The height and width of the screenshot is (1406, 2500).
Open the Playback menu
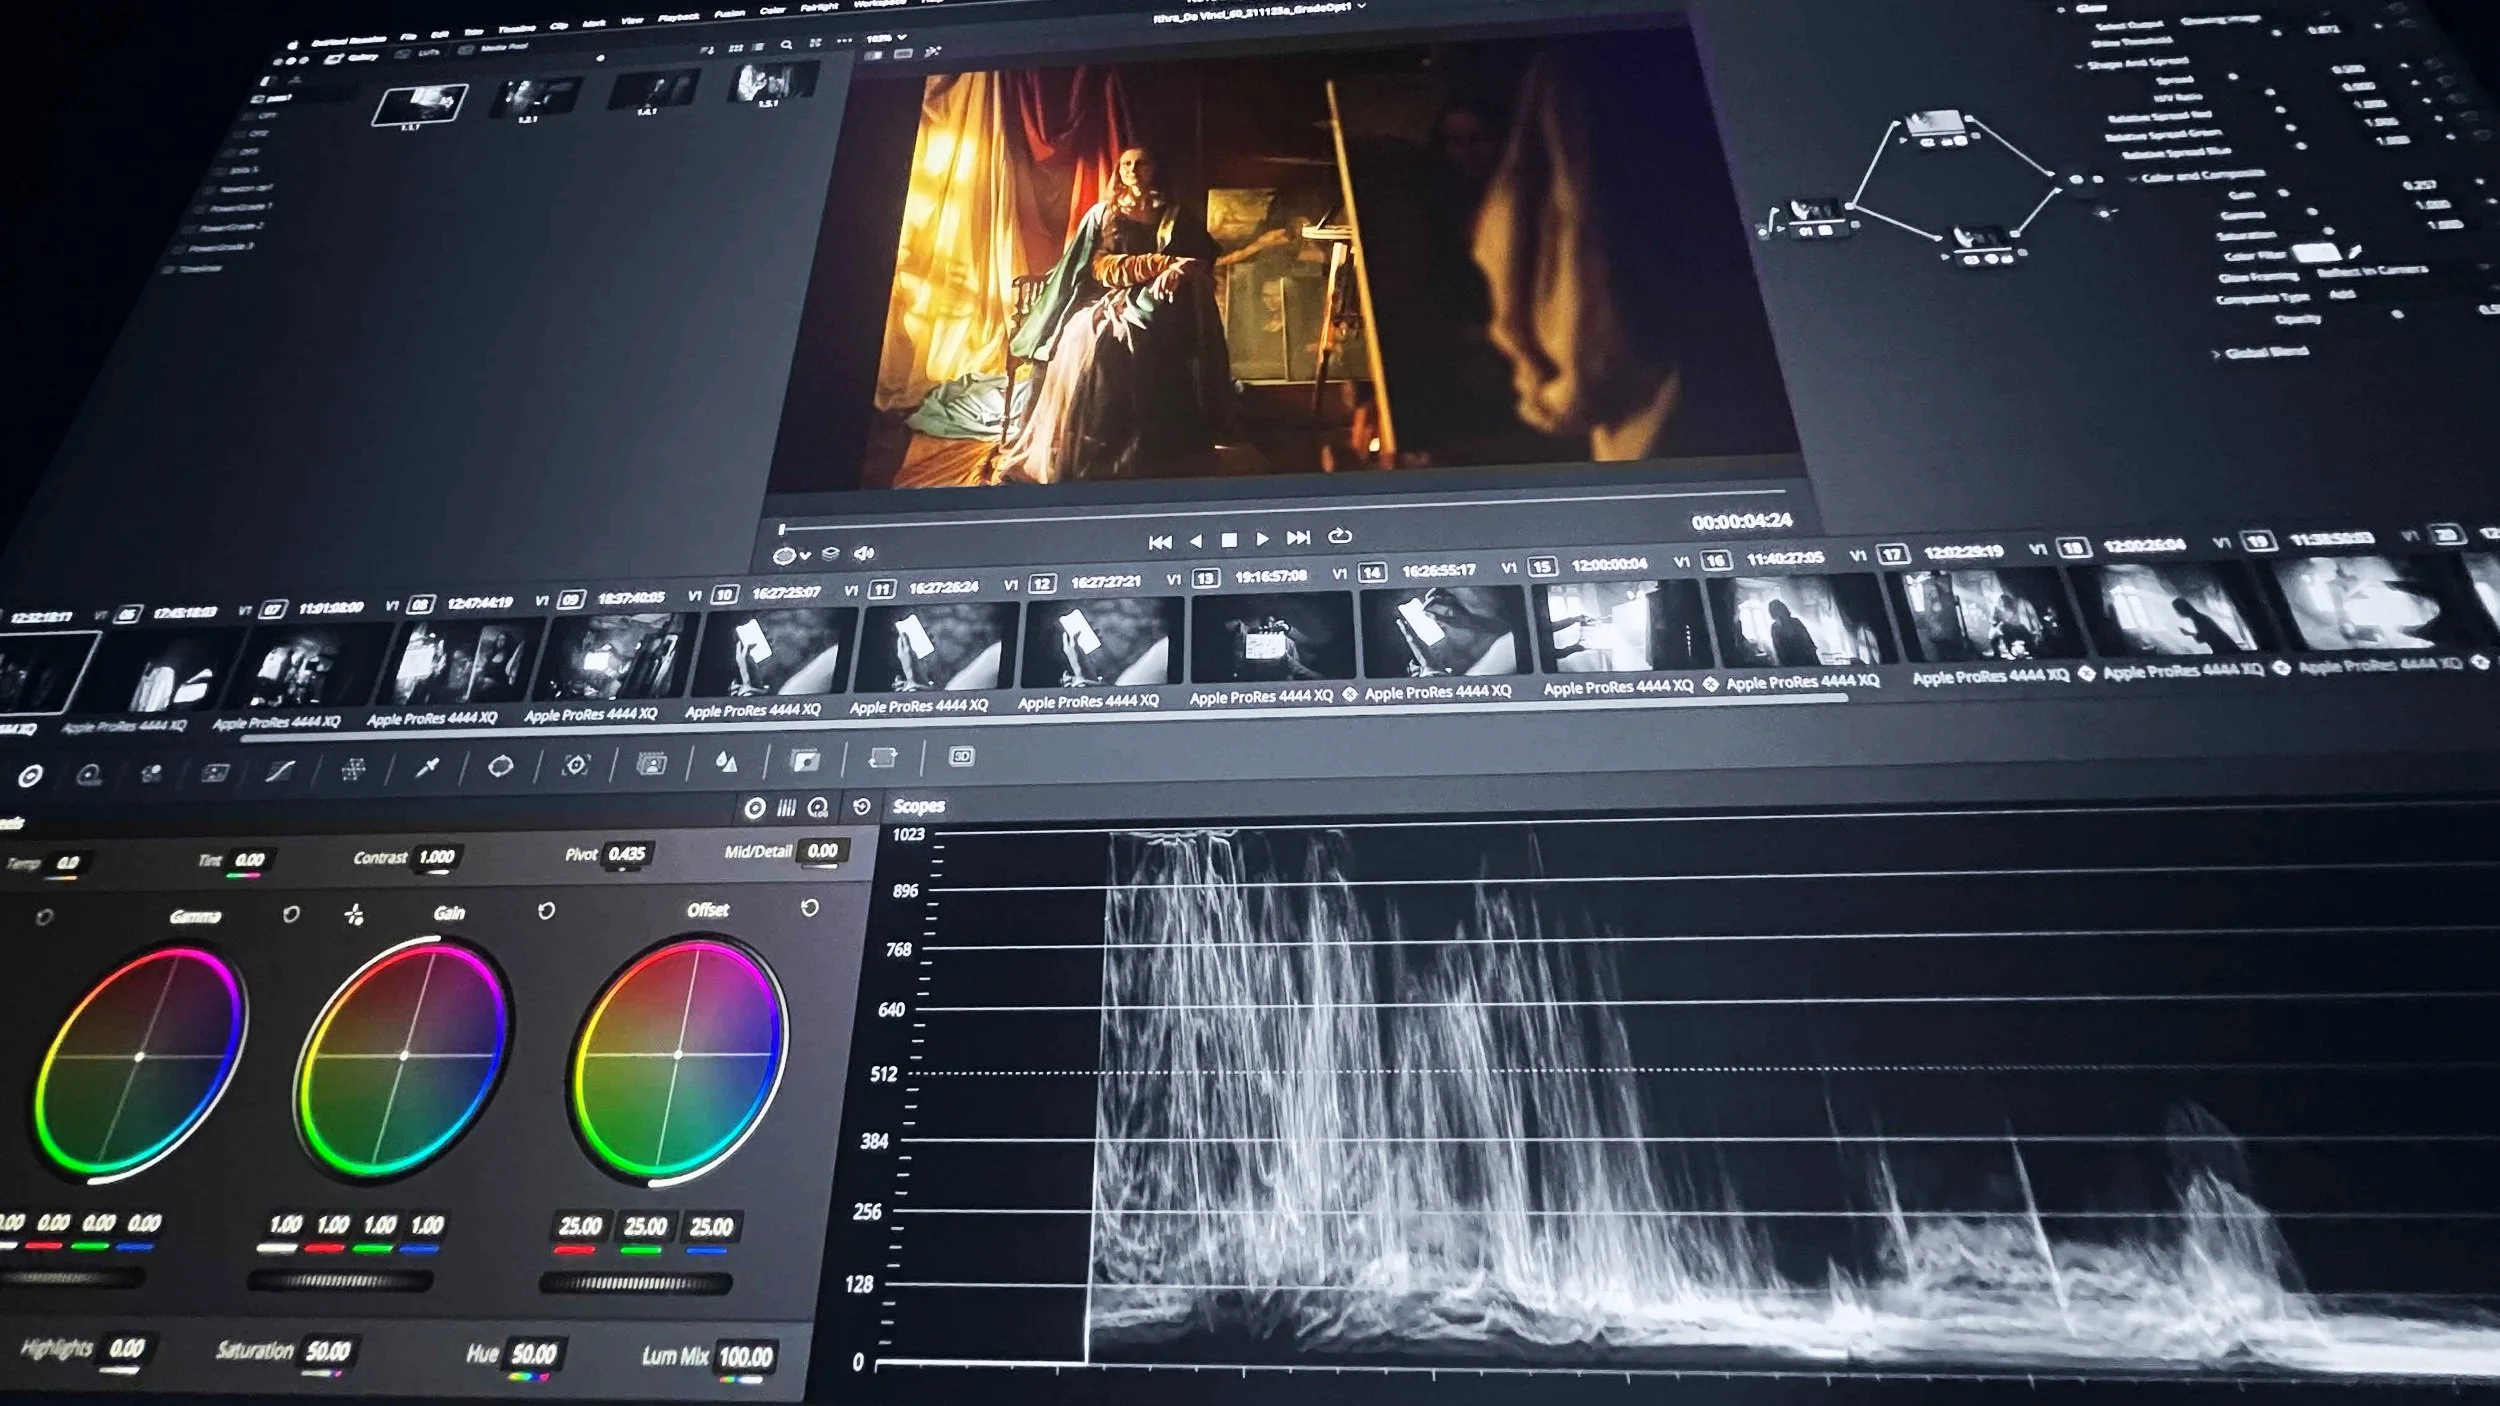point(678,16)
